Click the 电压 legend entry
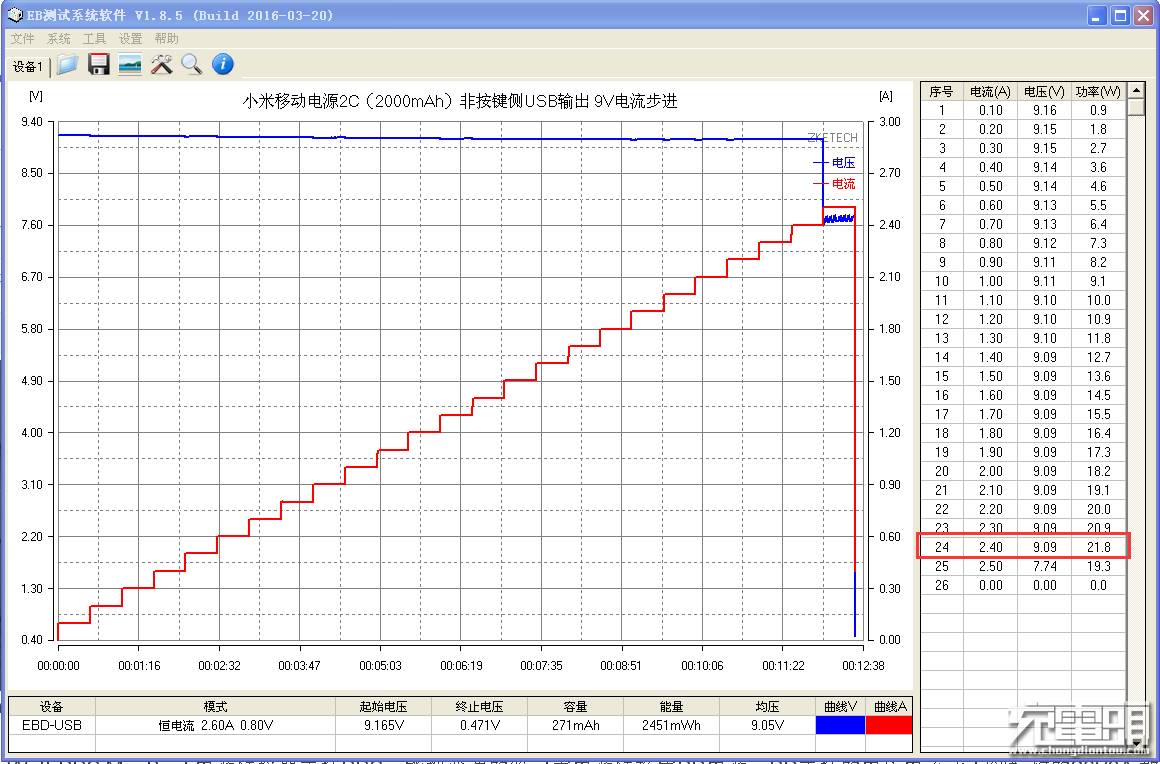This screenshot has width=1160, height=764. point(834,163)
